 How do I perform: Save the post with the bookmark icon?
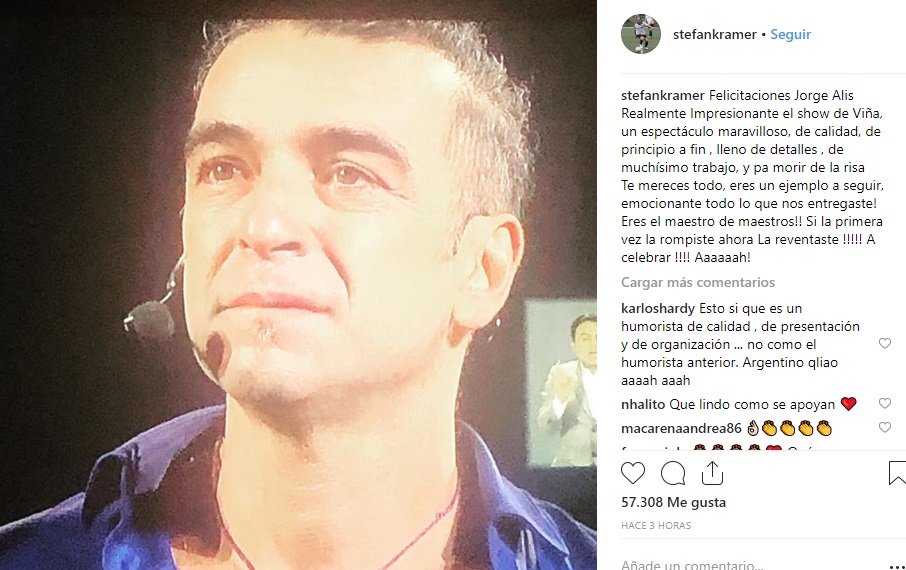pos(897,473)
